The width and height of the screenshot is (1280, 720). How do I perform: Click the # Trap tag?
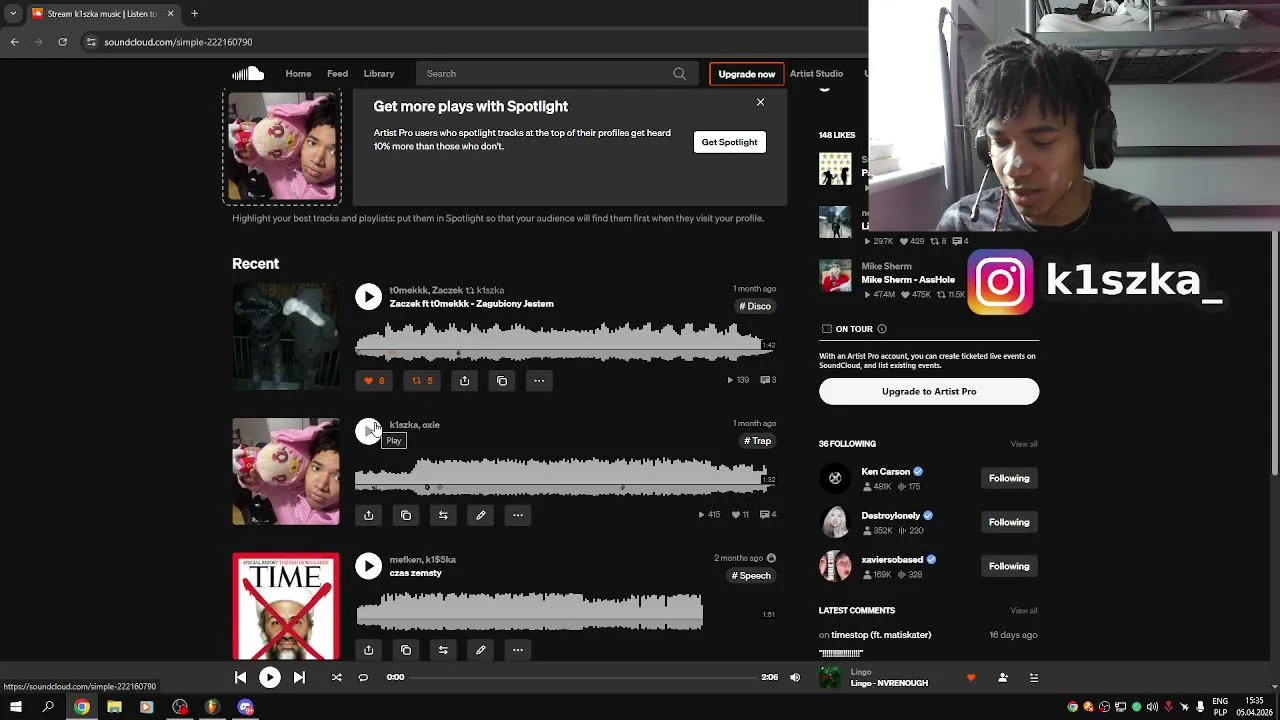pyautogui.click(x=757, y=441)
